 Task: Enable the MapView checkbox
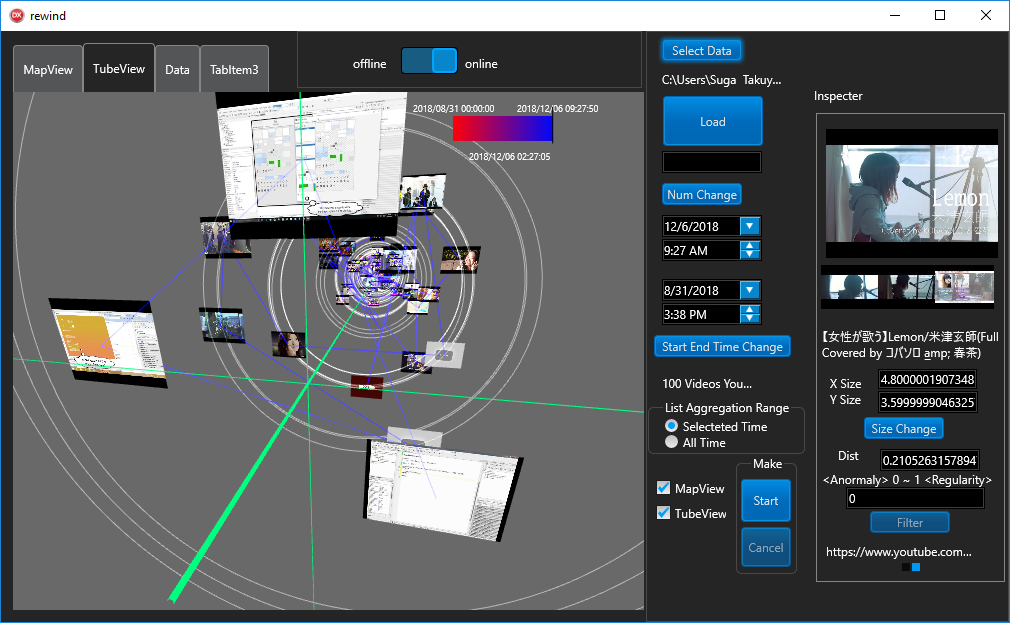click(x=663, y=488)
